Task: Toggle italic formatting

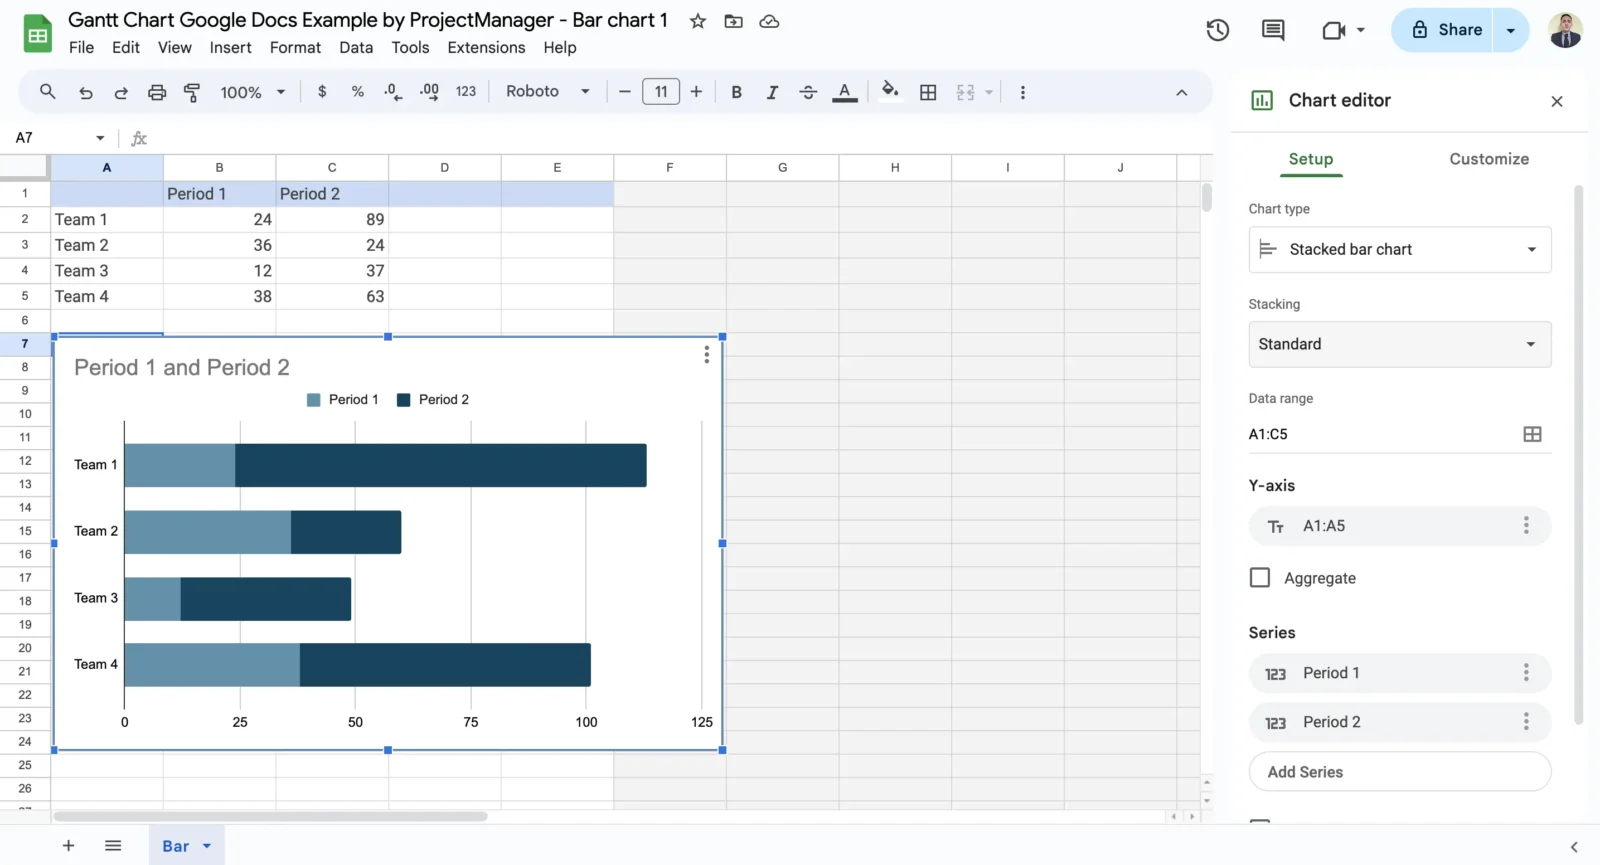Action: [772, 92]
